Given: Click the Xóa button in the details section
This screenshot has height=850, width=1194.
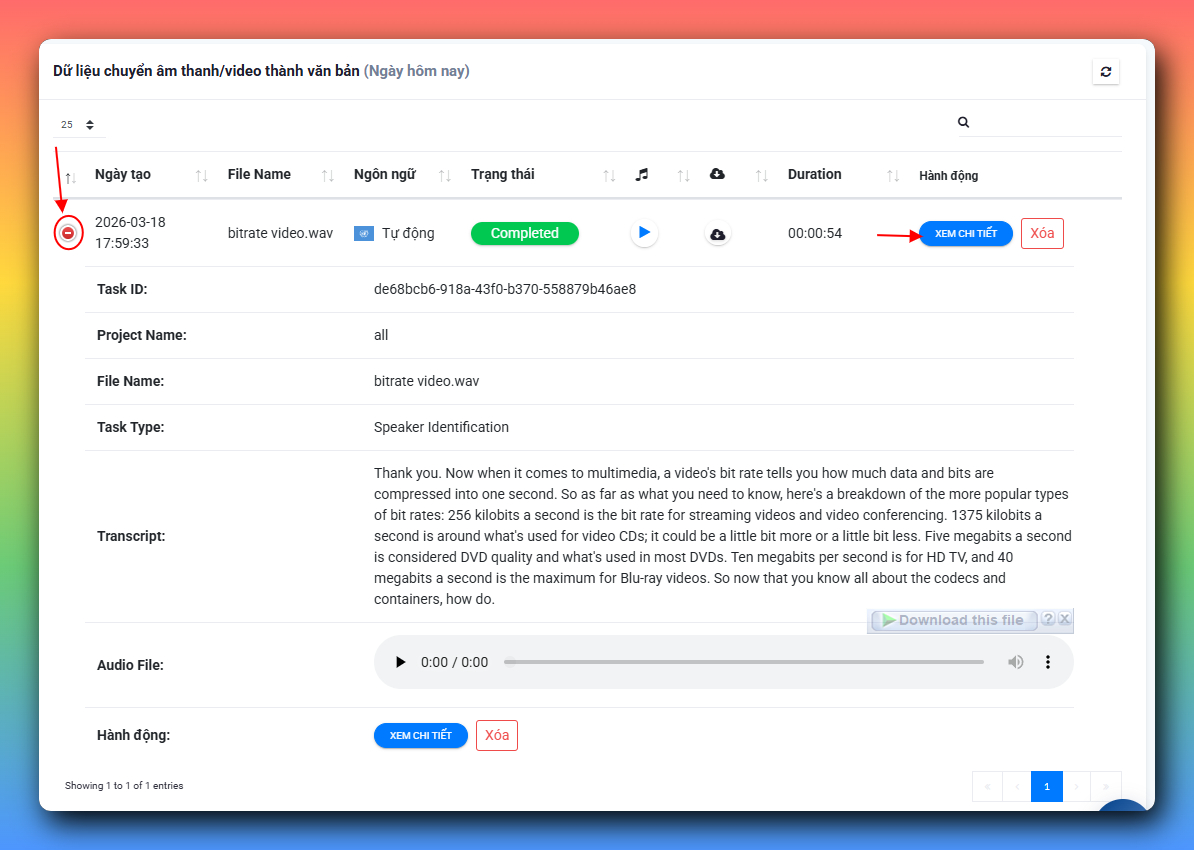Looking at the screenshot, I should pyautogui.click(x=497, y=735).
